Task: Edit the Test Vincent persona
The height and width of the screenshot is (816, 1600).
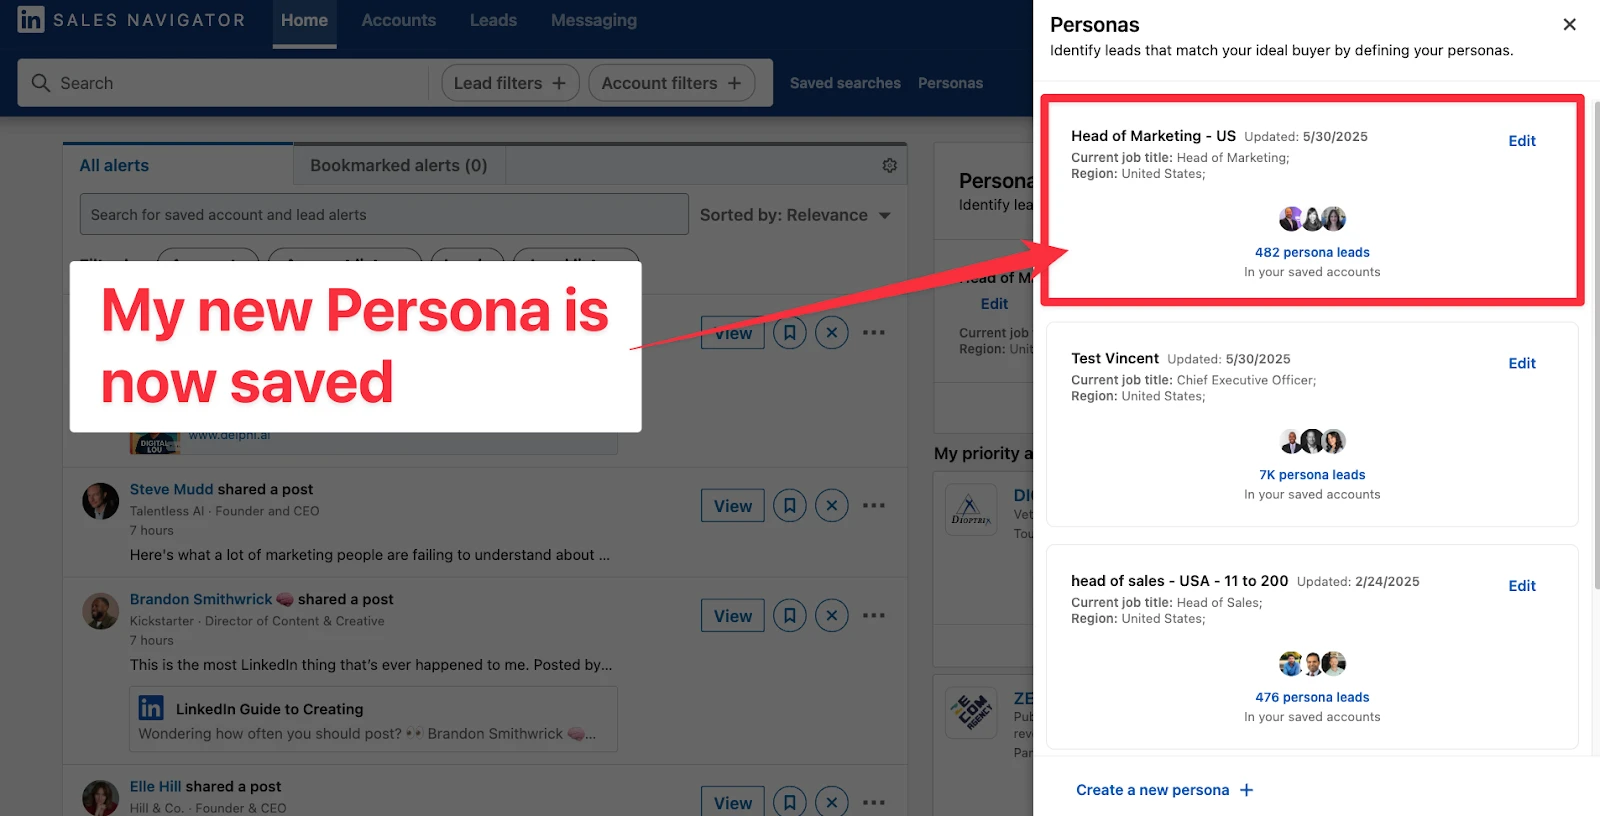Action: tap(1522, 363)
